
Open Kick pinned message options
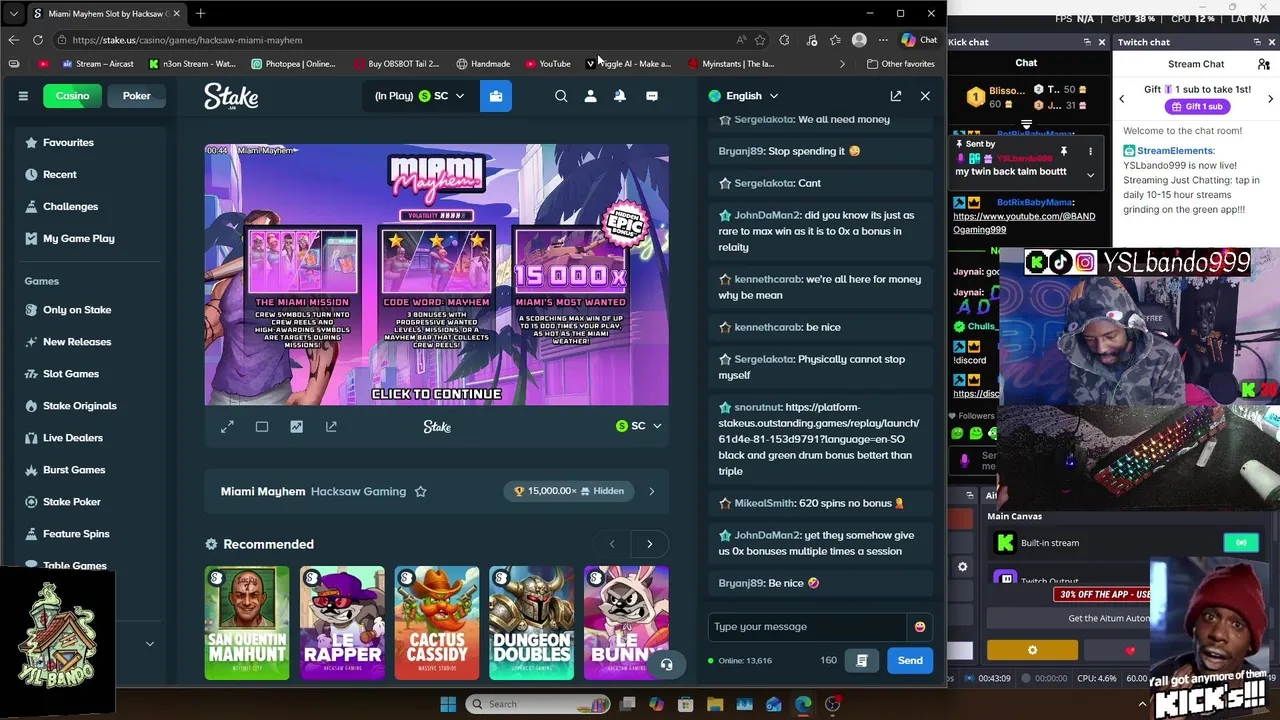pos(1090,152)
